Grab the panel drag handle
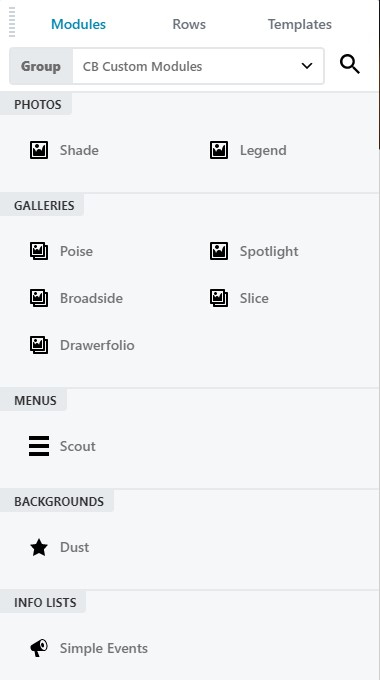 coord(12,22)
